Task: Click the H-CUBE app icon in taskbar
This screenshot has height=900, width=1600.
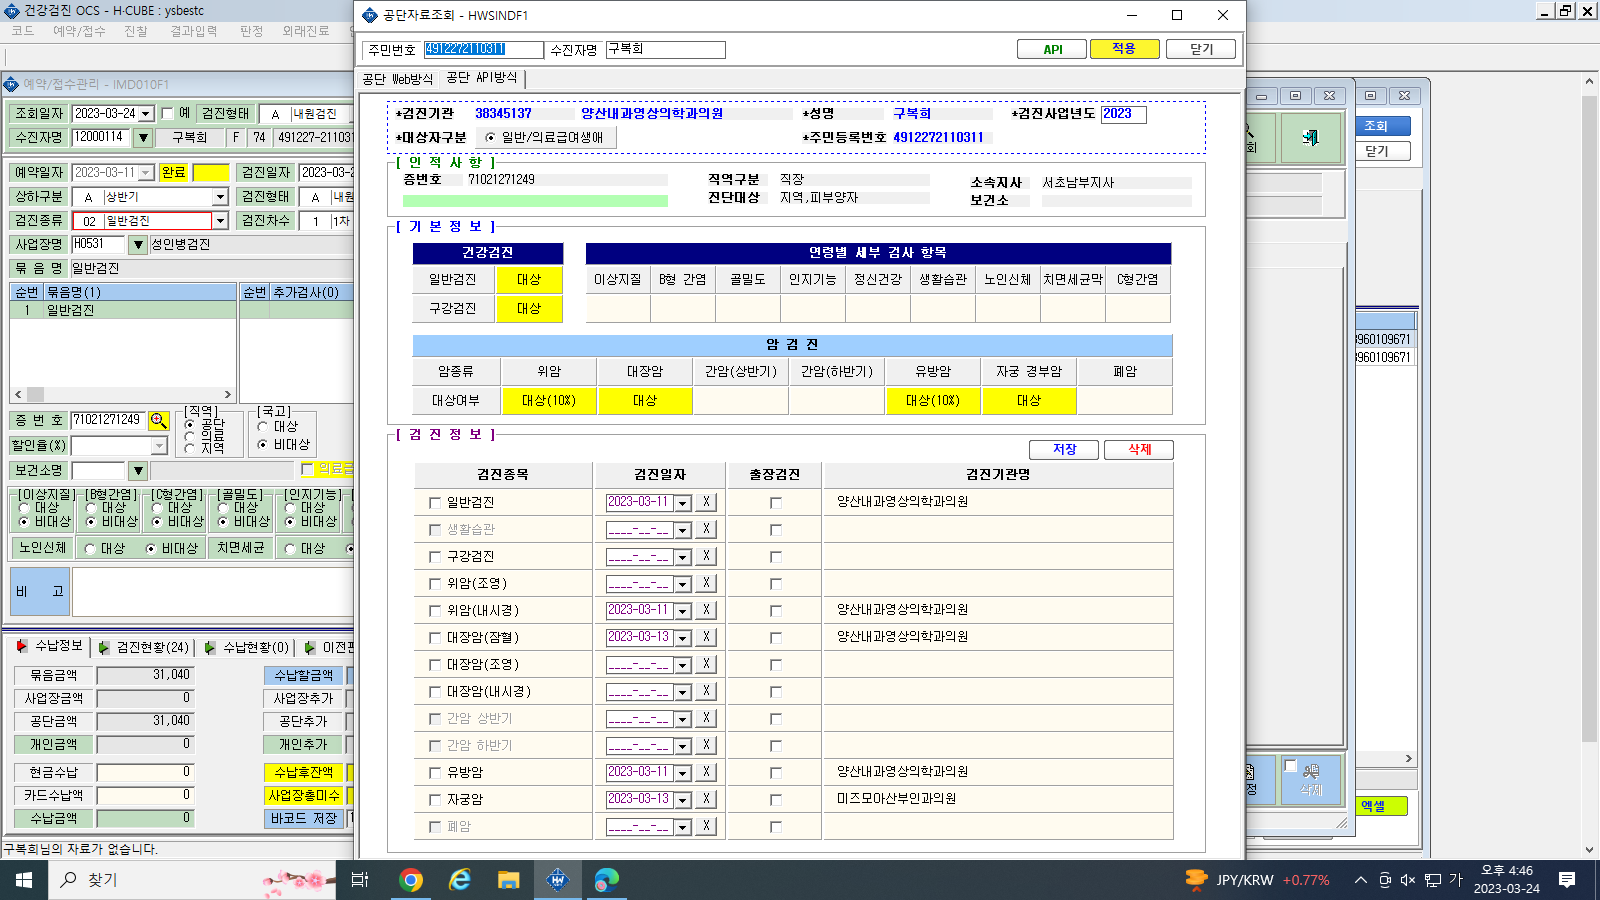Action: 557,880
